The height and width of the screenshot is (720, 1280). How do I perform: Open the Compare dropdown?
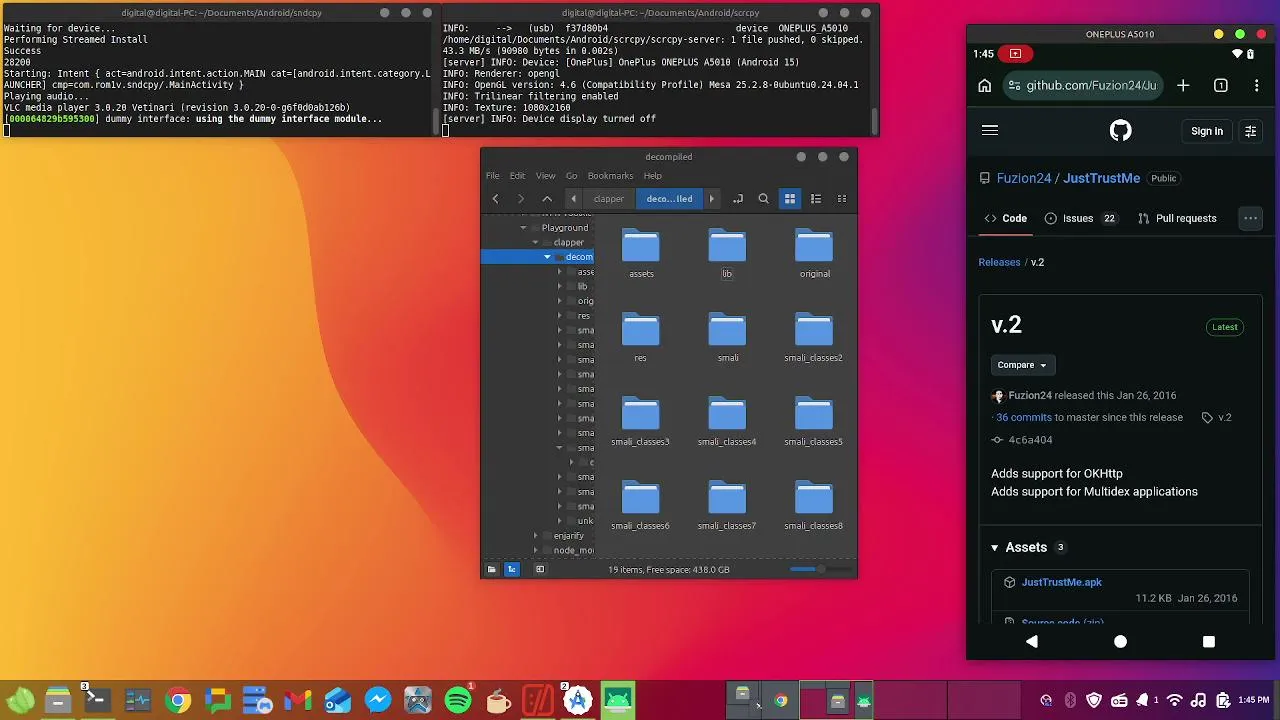[1021, 365]
